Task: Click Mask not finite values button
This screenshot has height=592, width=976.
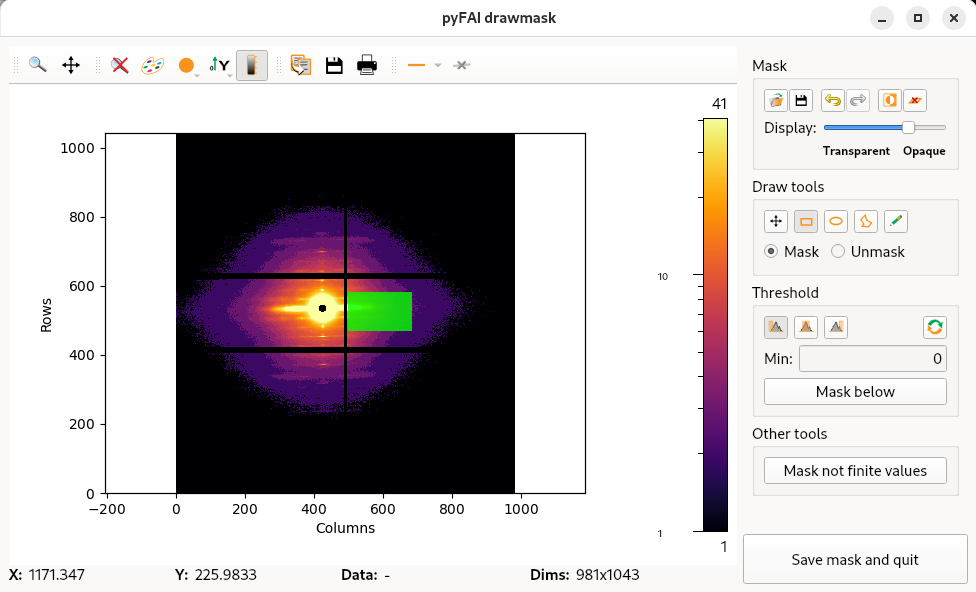Action: [855, 471]
